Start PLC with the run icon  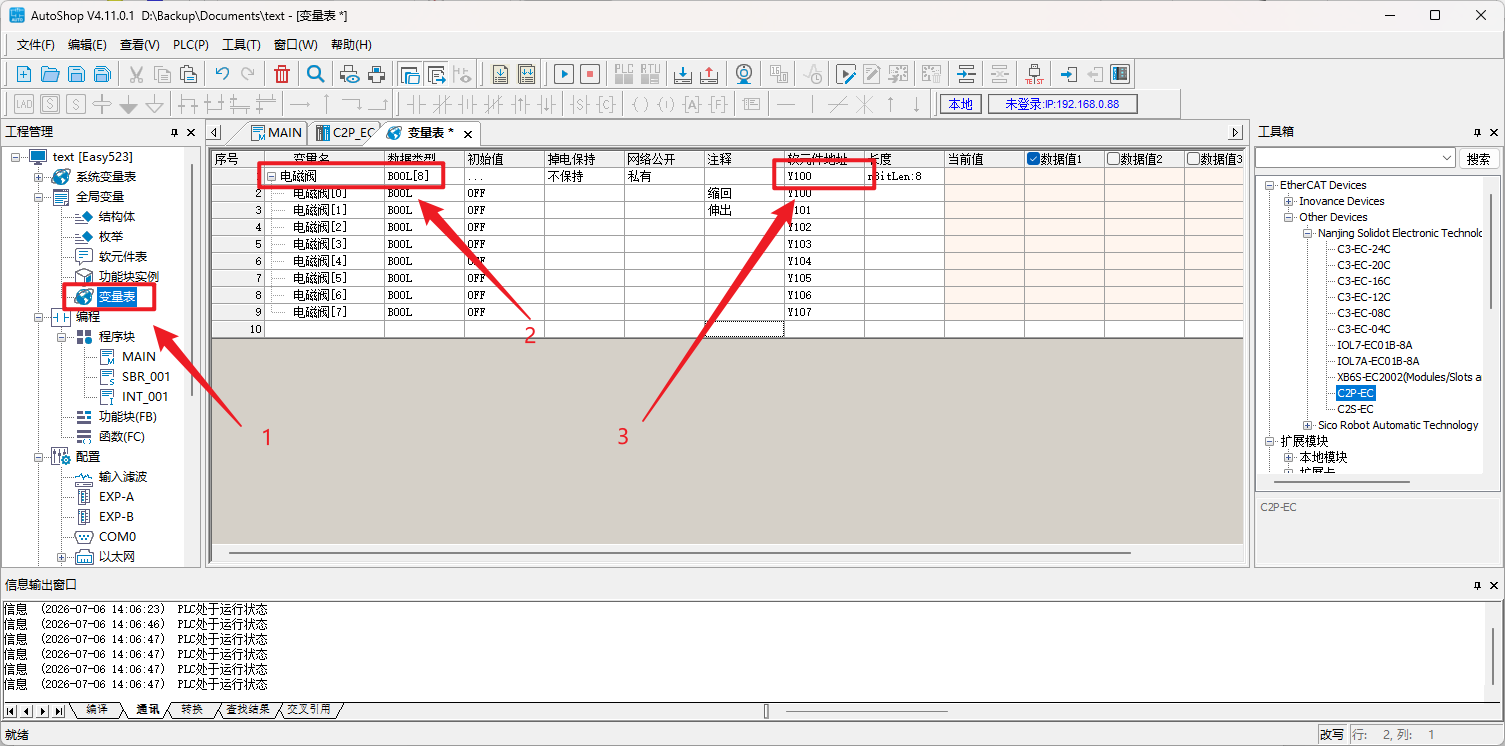564,74
